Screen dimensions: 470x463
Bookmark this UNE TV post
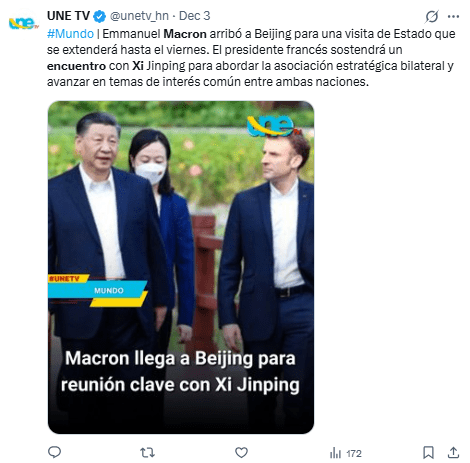pos(428,452)
